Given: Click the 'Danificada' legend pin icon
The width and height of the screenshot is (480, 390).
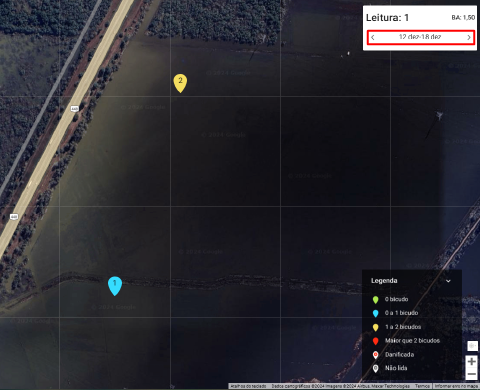Looking at the screenshot, I should [376, 355].
